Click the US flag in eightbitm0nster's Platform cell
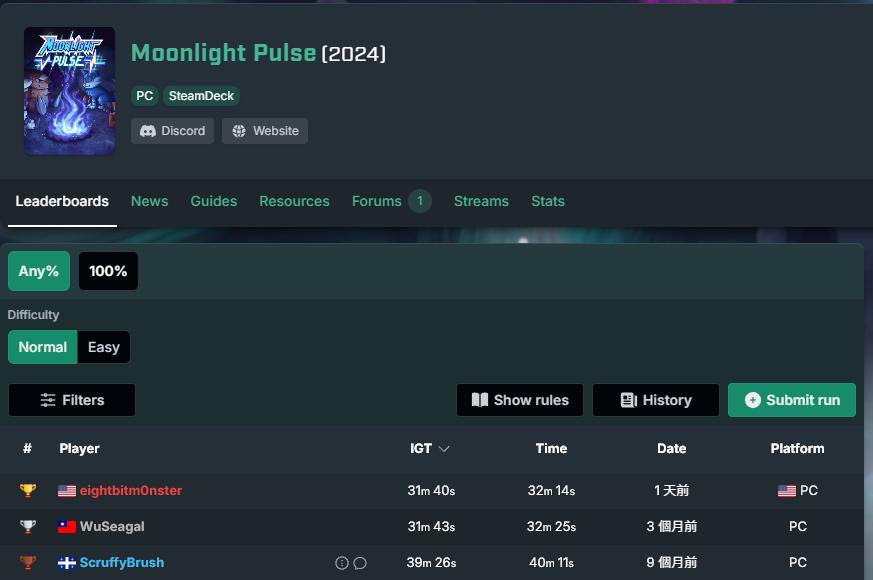This screenshot has width=873, height=580. pyautogui.click(x=787, y=491)
